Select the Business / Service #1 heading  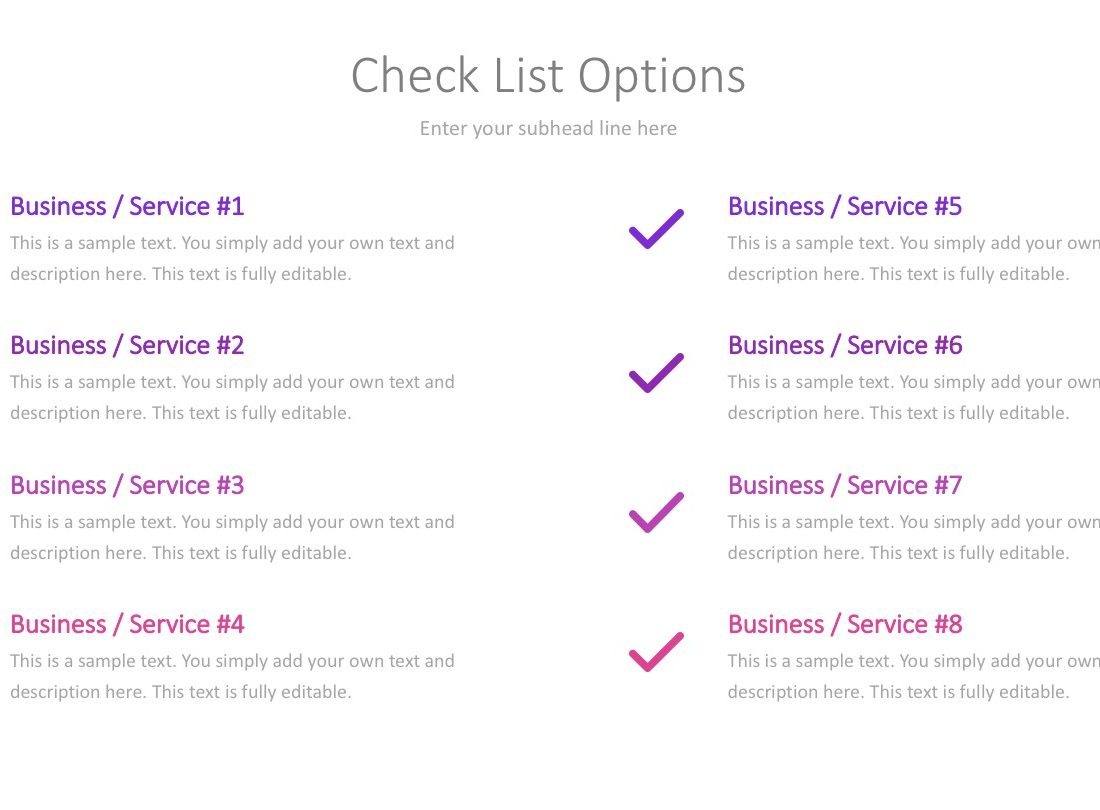[127, 206]
